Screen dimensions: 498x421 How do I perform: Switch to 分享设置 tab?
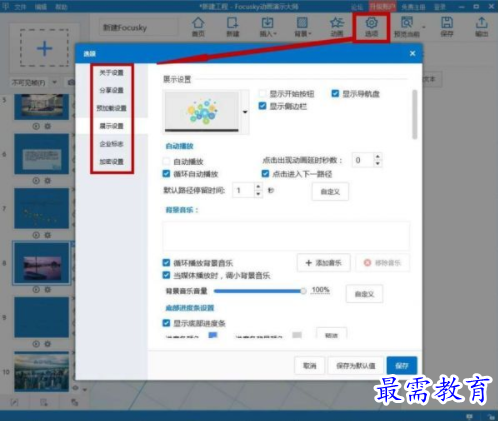click(111, 90)
